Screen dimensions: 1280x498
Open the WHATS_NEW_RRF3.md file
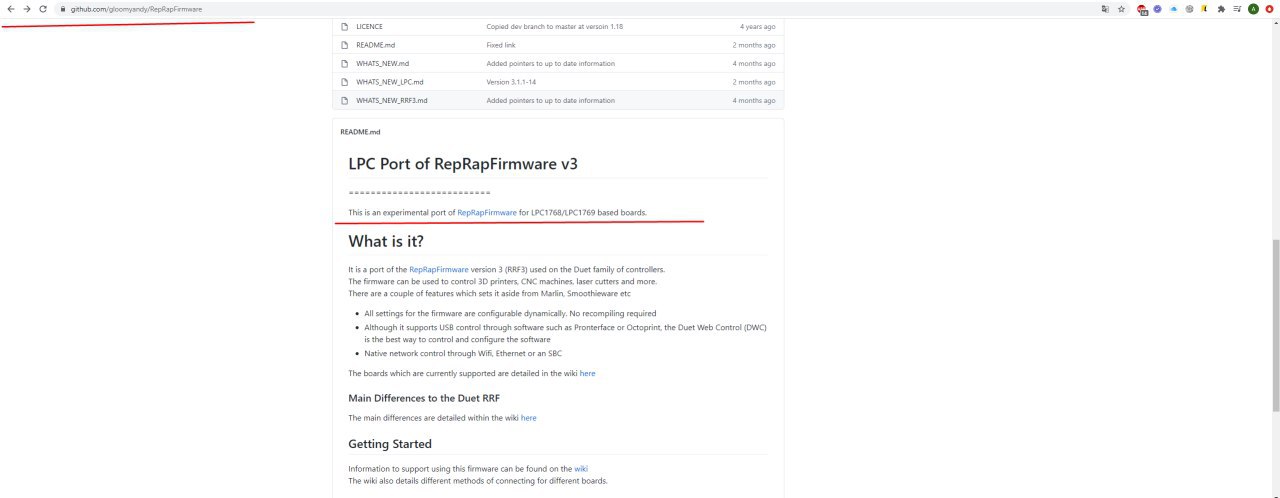pos(391,100)
